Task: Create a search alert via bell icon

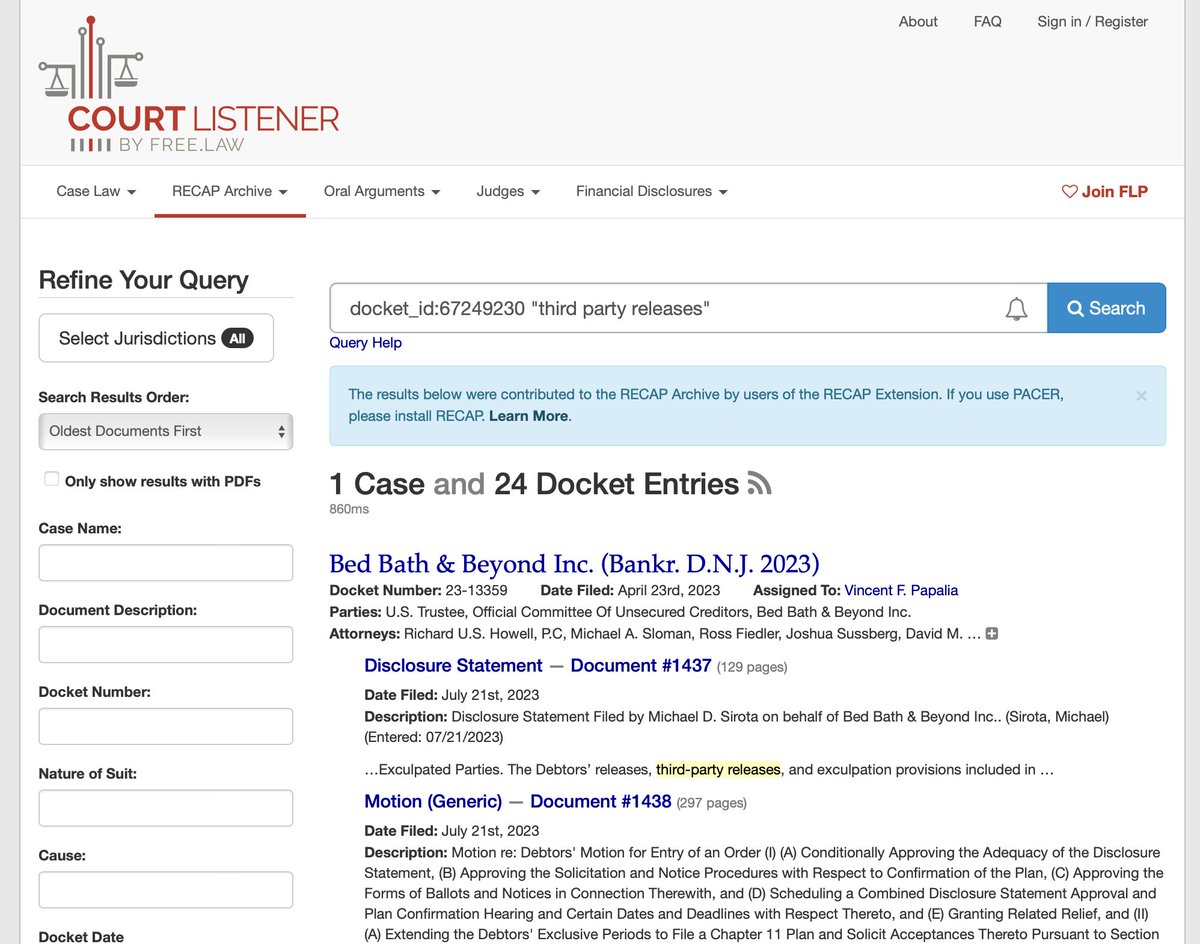Action: point(1016,309)
